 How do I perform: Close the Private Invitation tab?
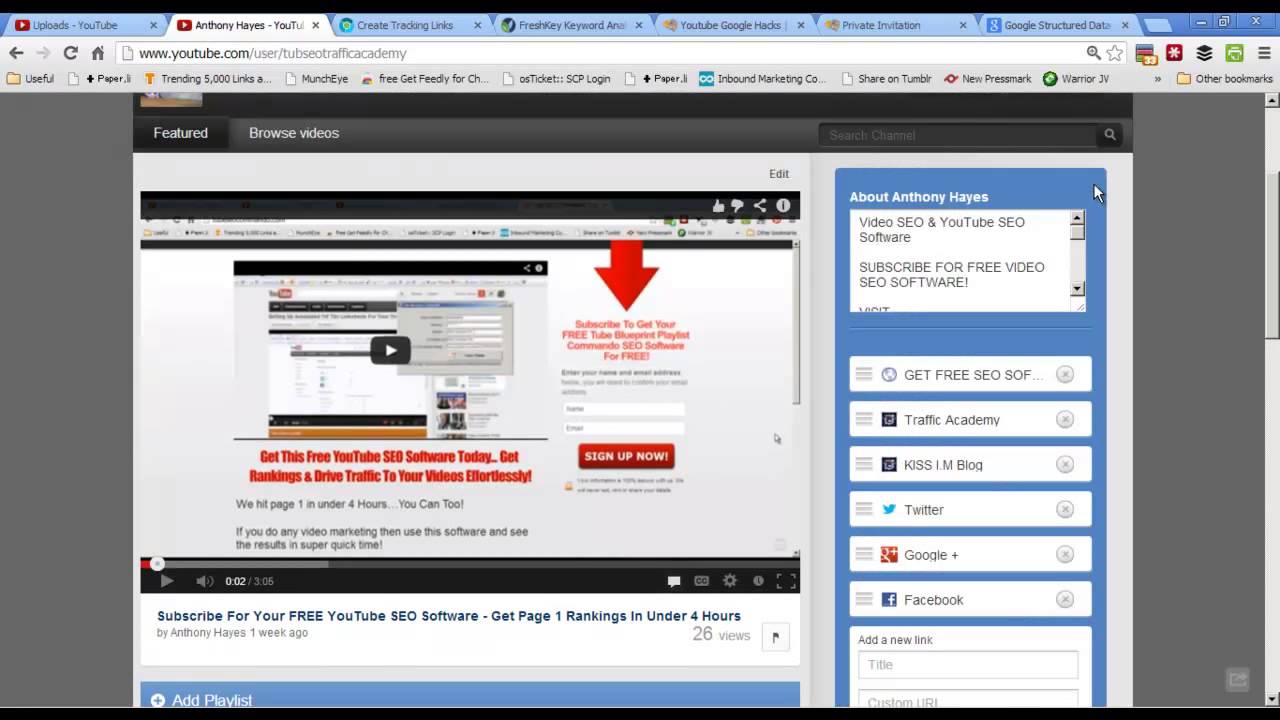(x=963, y=25)
